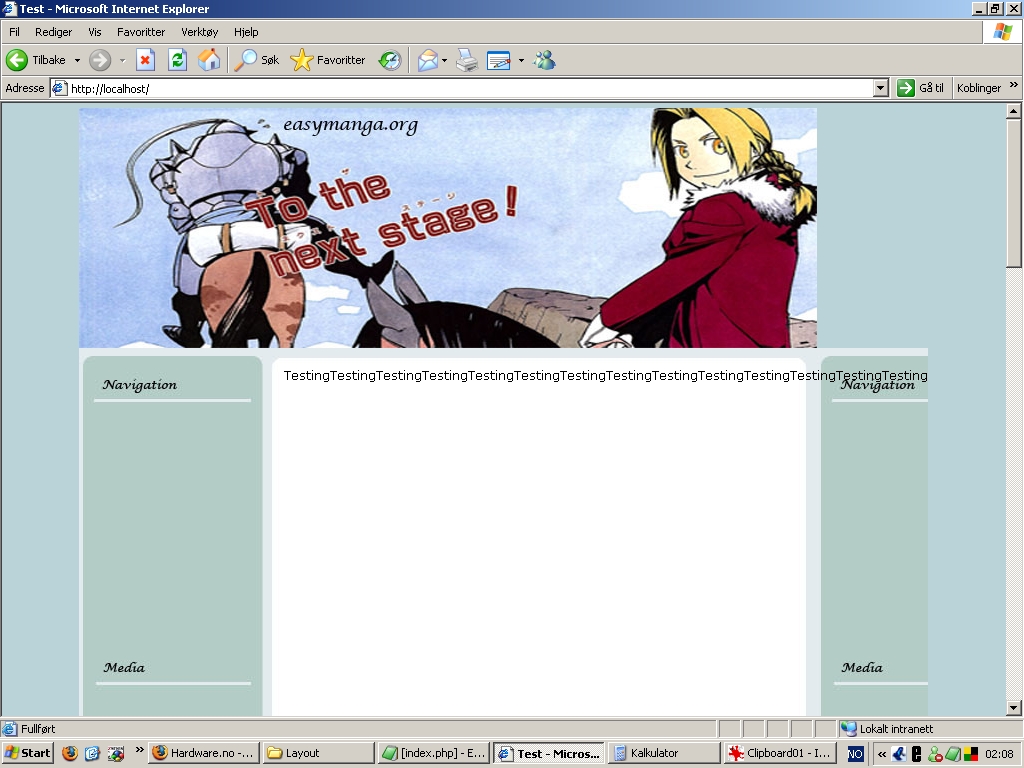Screen dimensions: 1024x768
Task: Open the Favoritter star in toolbar
Action: (327, 60)
